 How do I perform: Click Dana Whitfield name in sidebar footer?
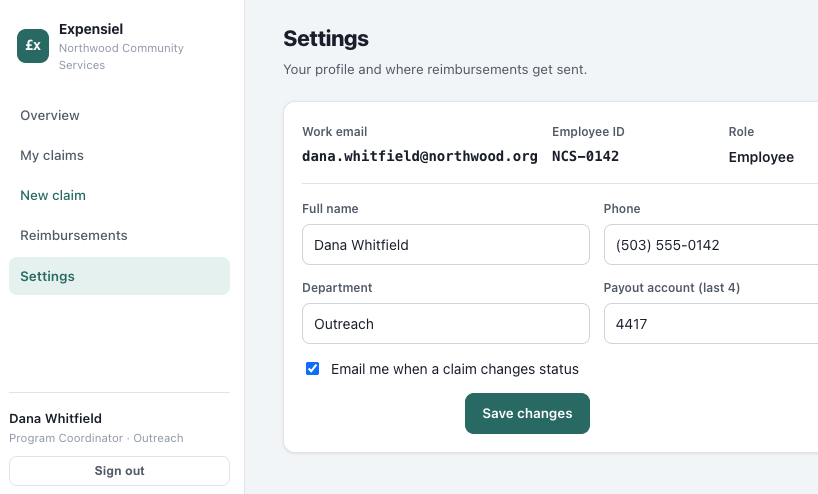click(x=55, y=418)
